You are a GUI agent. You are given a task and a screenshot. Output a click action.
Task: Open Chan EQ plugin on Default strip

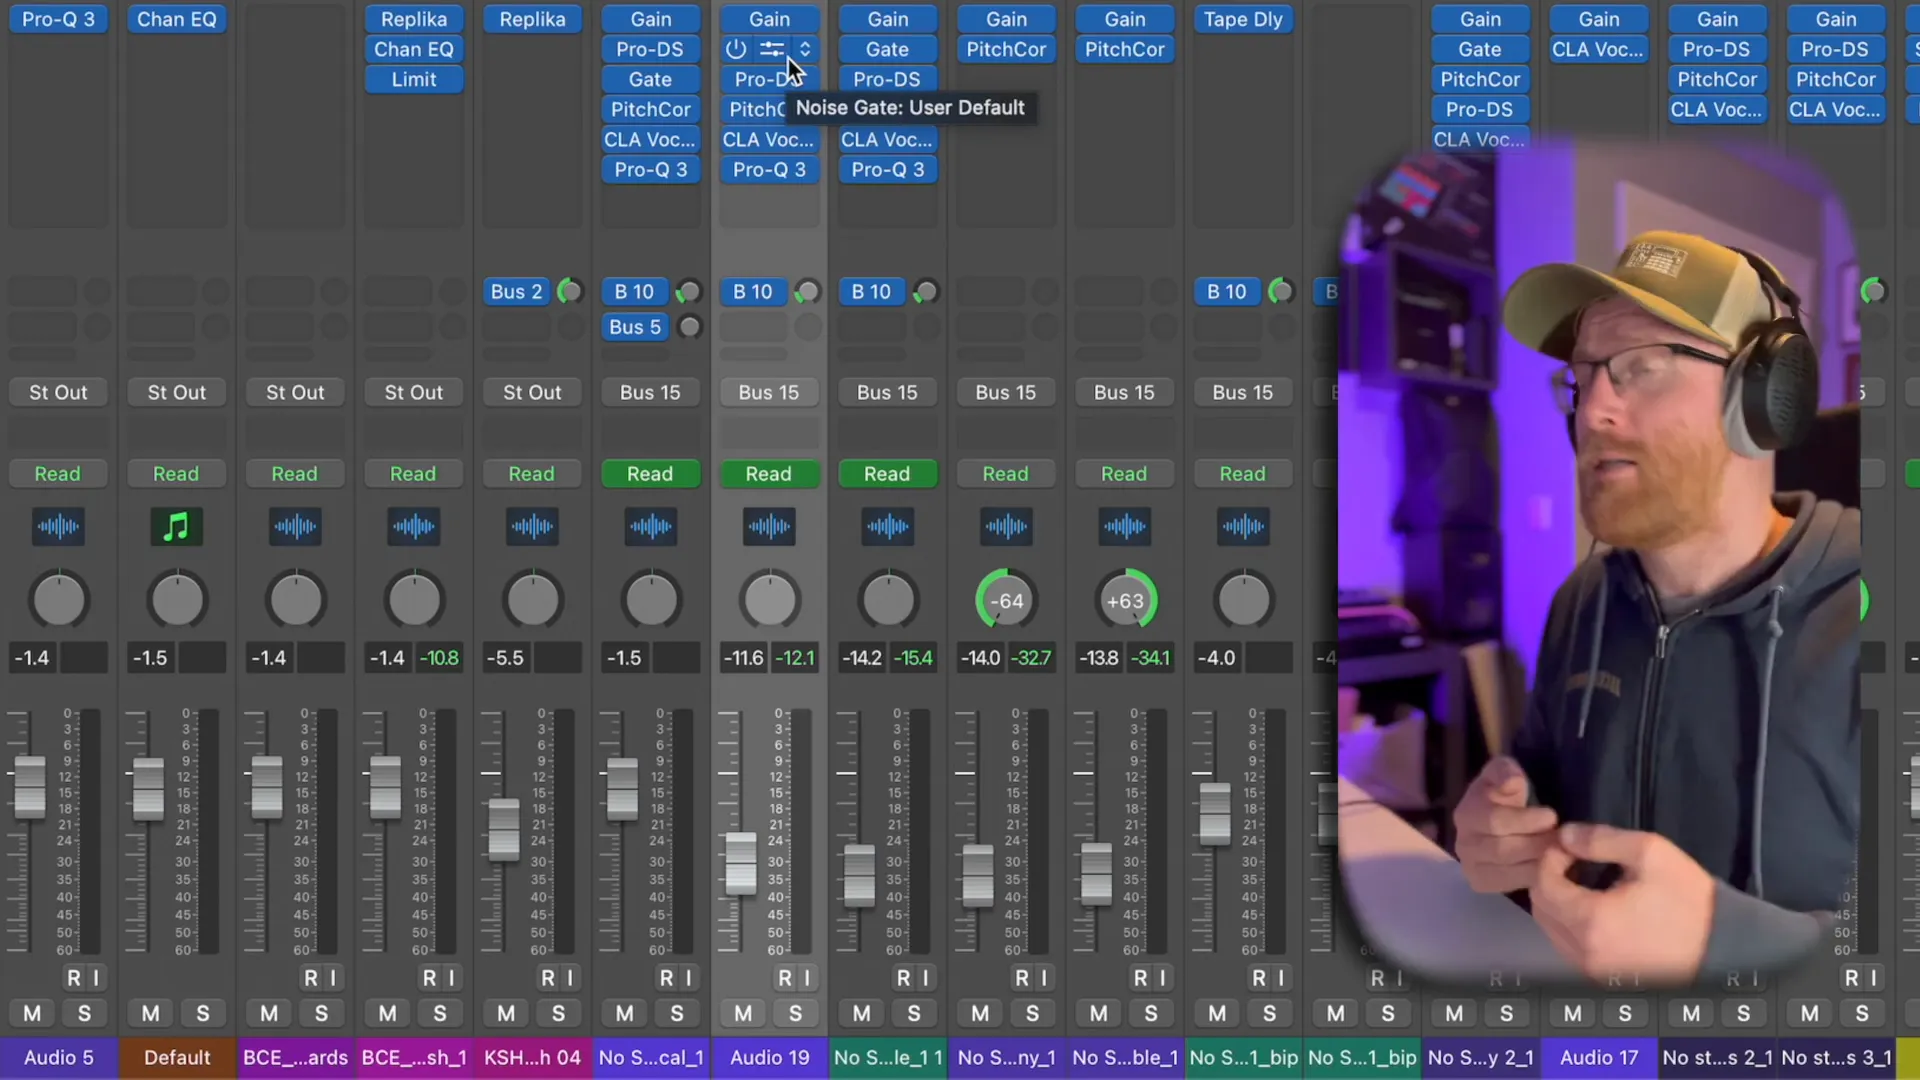pyautogui.click(x=177, y=19)
